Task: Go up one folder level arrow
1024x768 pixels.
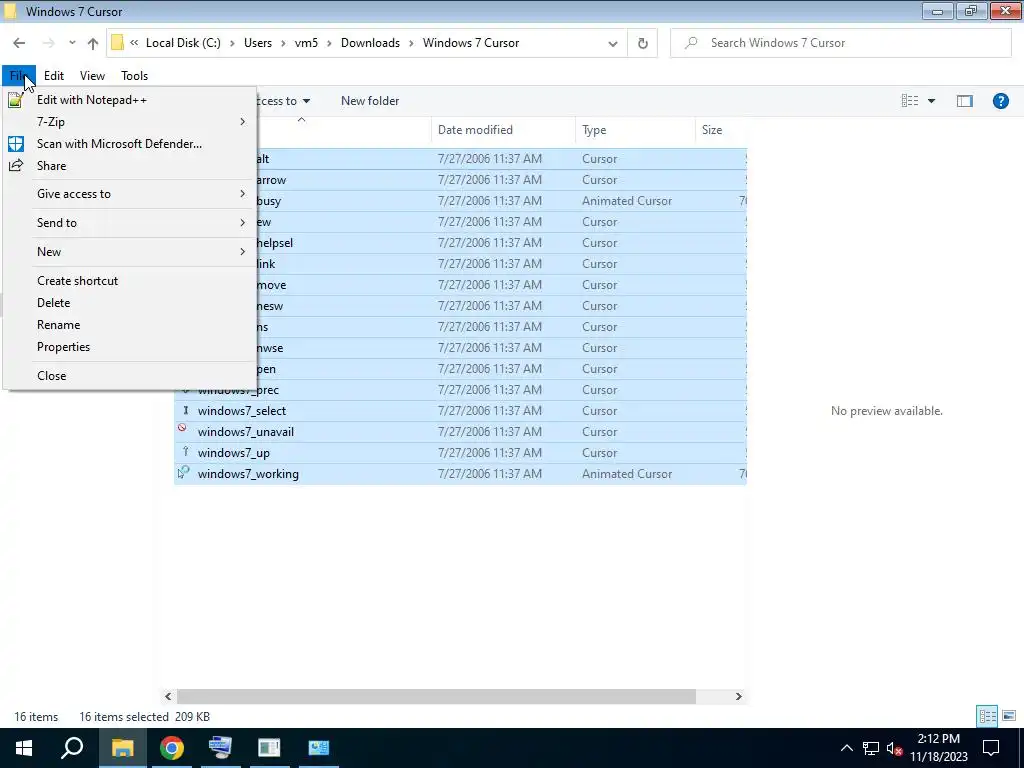Action: [93, 43]
